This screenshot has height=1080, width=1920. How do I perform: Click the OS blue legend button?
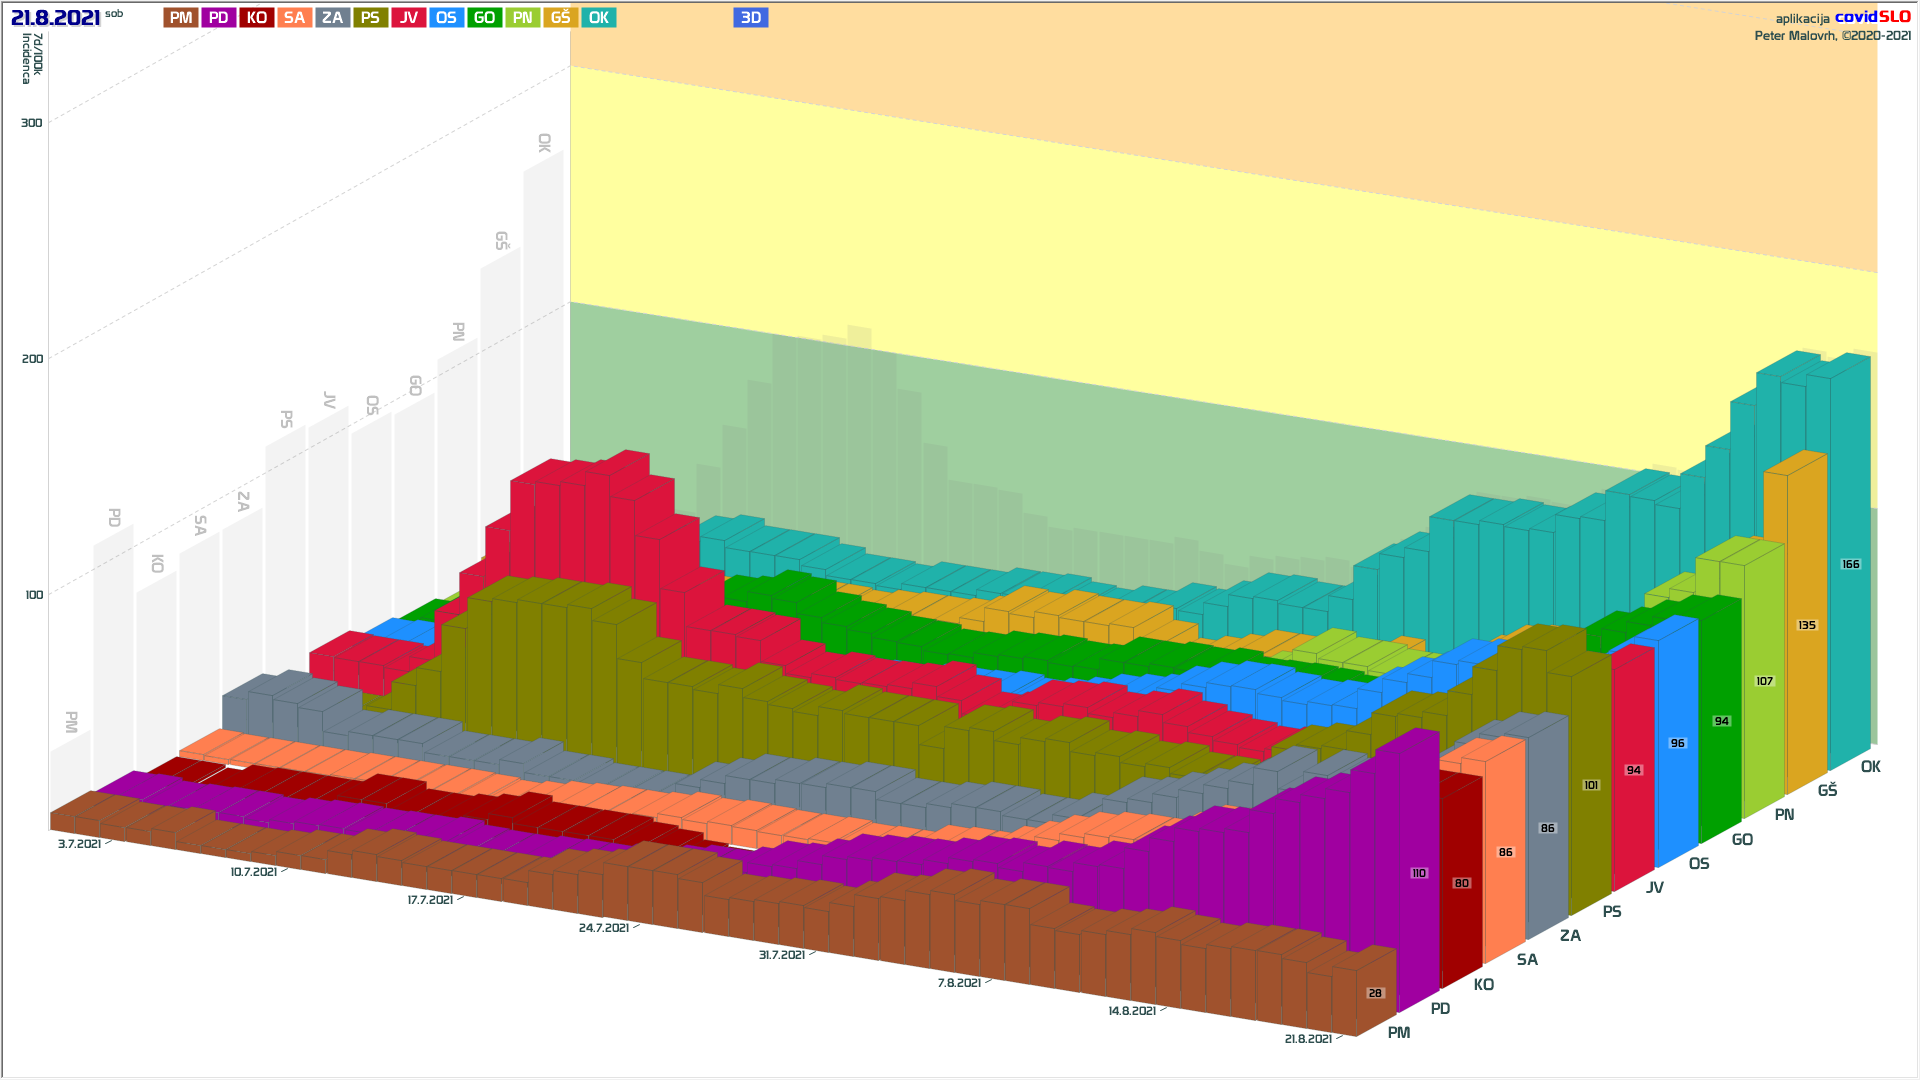coord(446,17)
